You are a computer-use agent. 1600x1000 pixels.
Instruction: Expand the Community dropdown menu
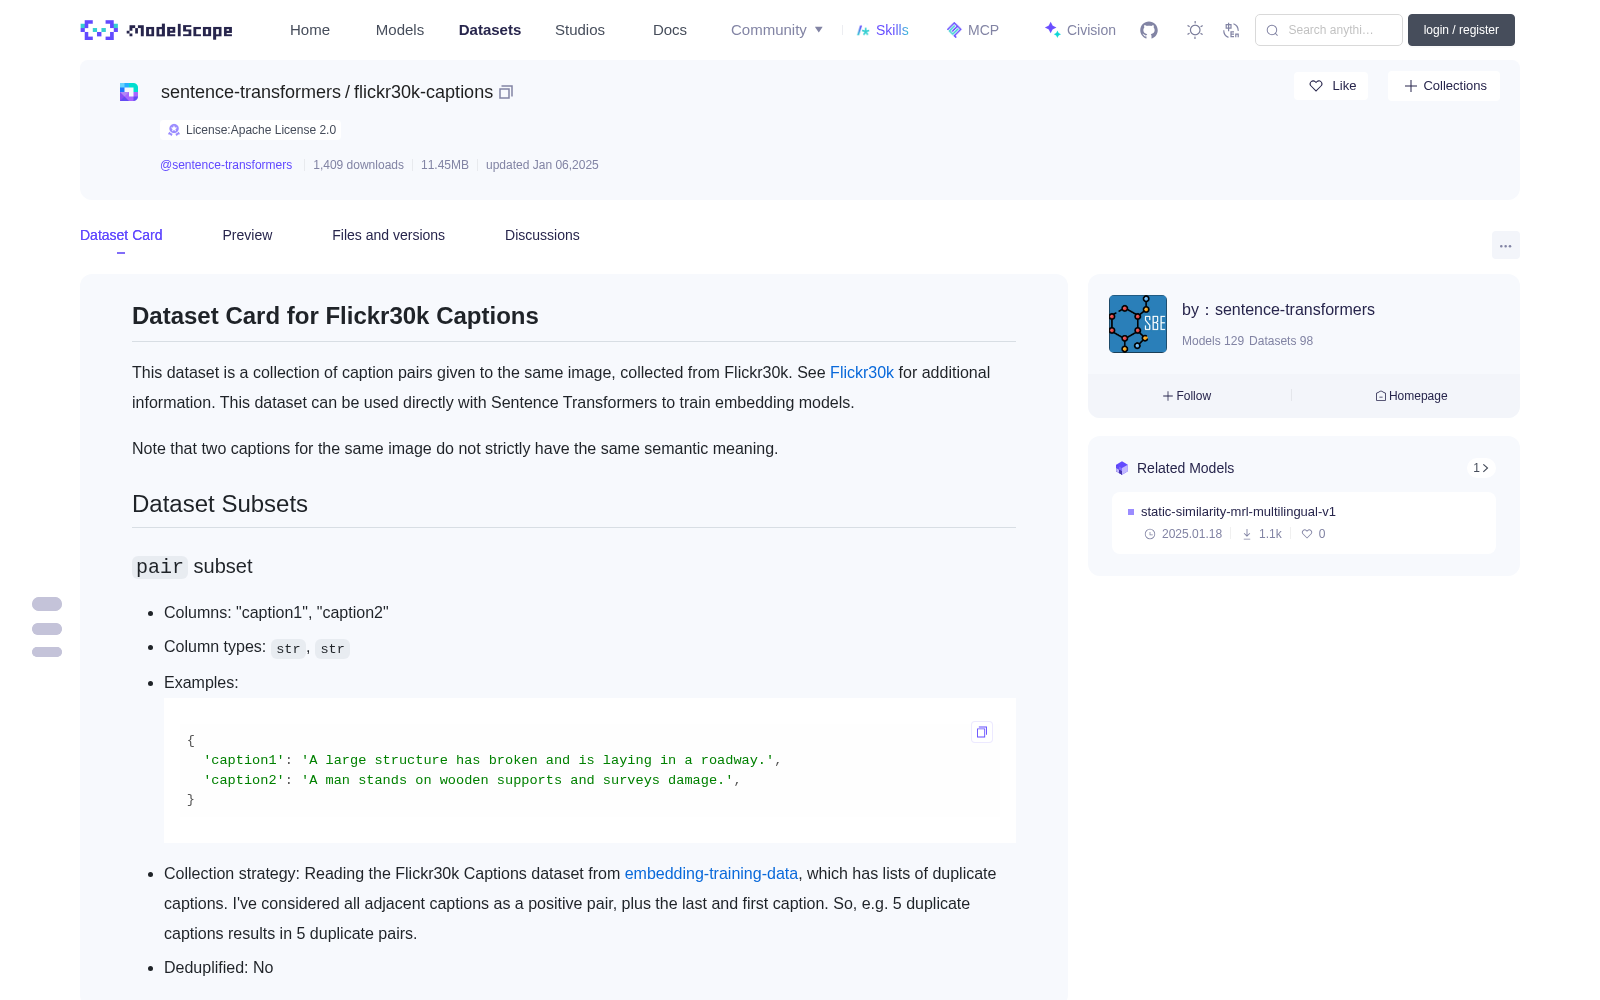777,30
